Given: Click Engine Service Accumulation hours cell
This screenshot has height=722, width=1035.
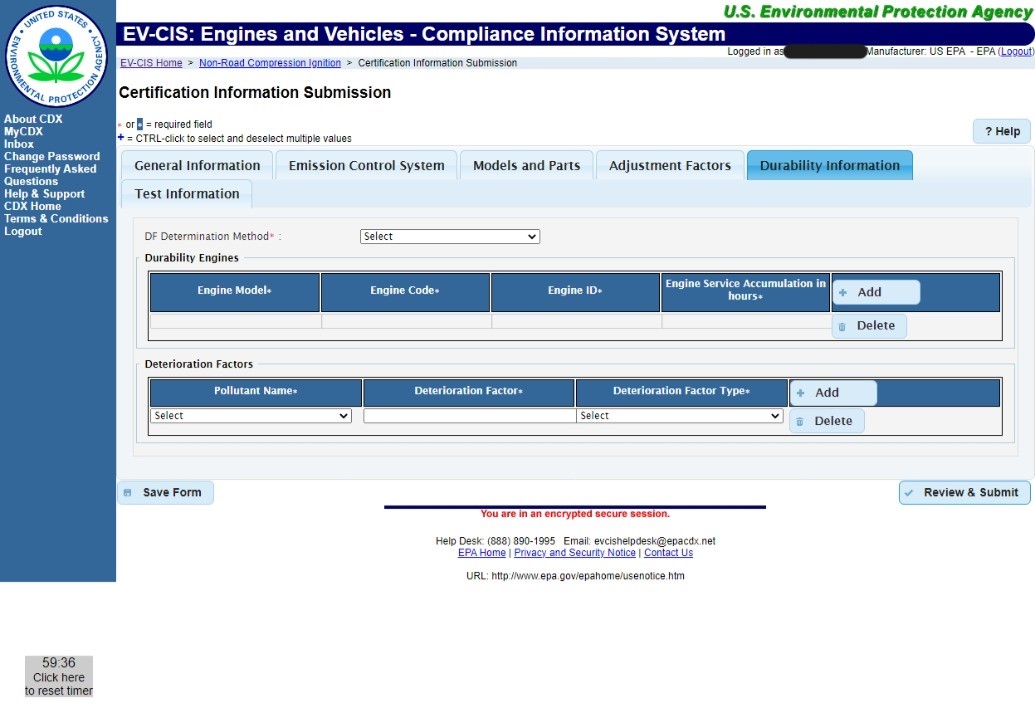Looking at the screenshot, I should pyautogui.click(x=746, y=321).
